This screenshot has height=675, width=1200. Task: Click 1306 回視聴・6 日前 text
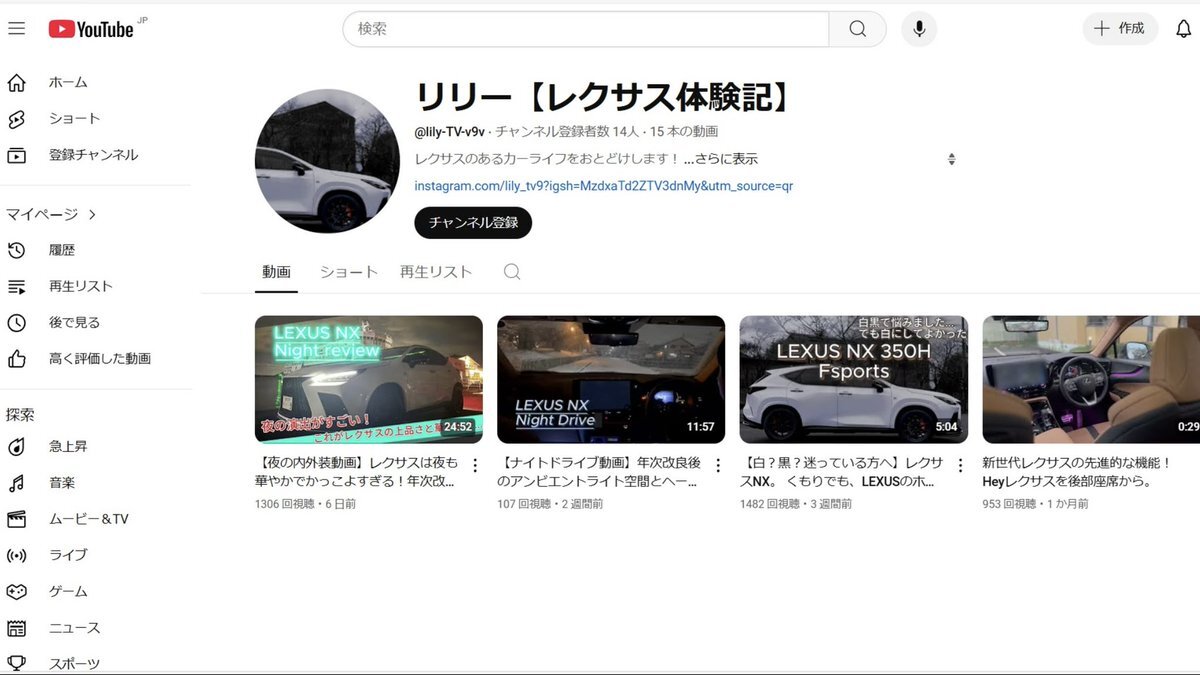pyautogui.click(x=305, y=504)
